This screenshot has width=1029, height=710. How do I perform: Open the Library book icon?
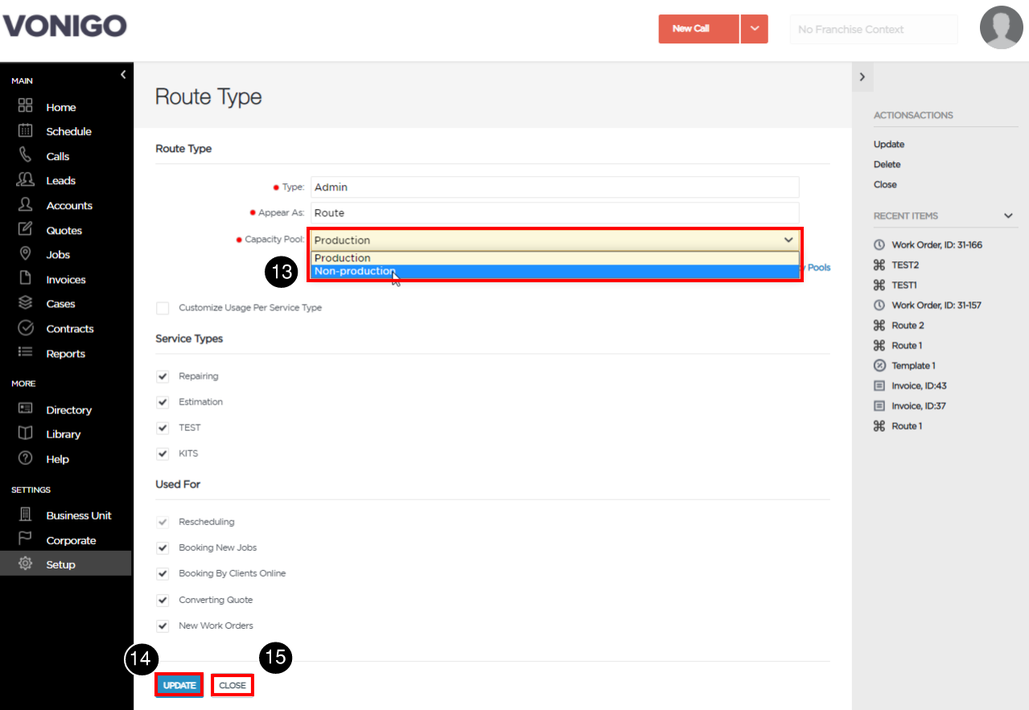click(x=25, y=433)
